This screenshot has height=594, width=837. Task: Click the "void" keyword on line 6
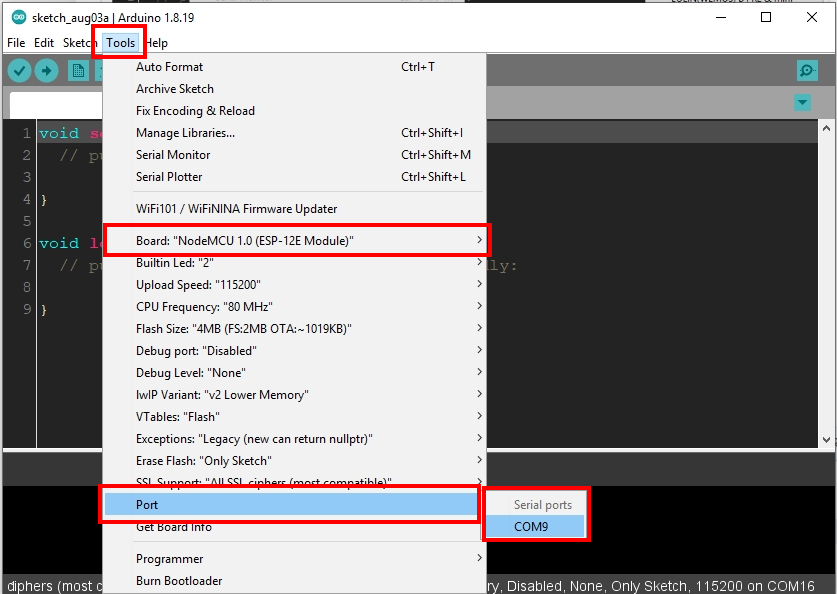(59, 243)
